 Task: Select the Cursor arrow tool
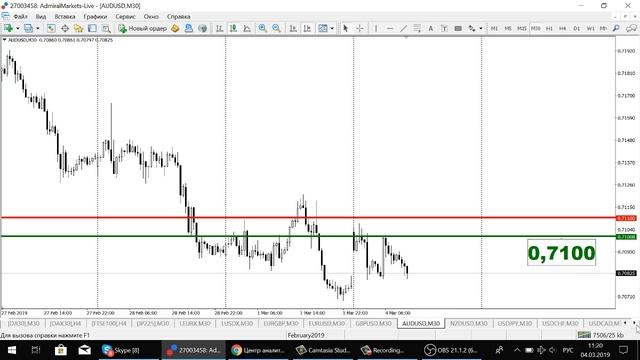point(346,28)
